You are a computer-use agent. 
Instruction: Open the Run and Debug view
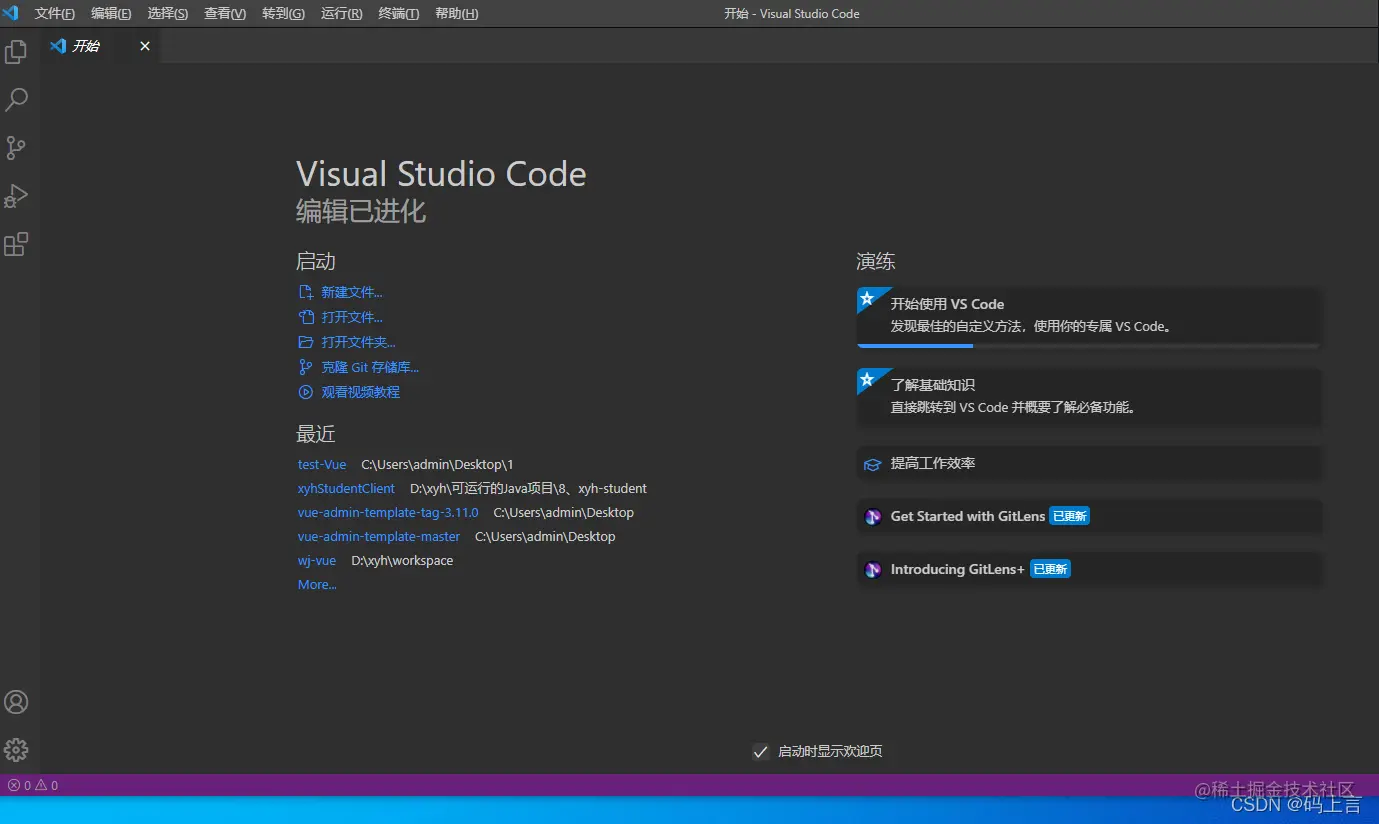pyautogui.click(x=16, y=196)
